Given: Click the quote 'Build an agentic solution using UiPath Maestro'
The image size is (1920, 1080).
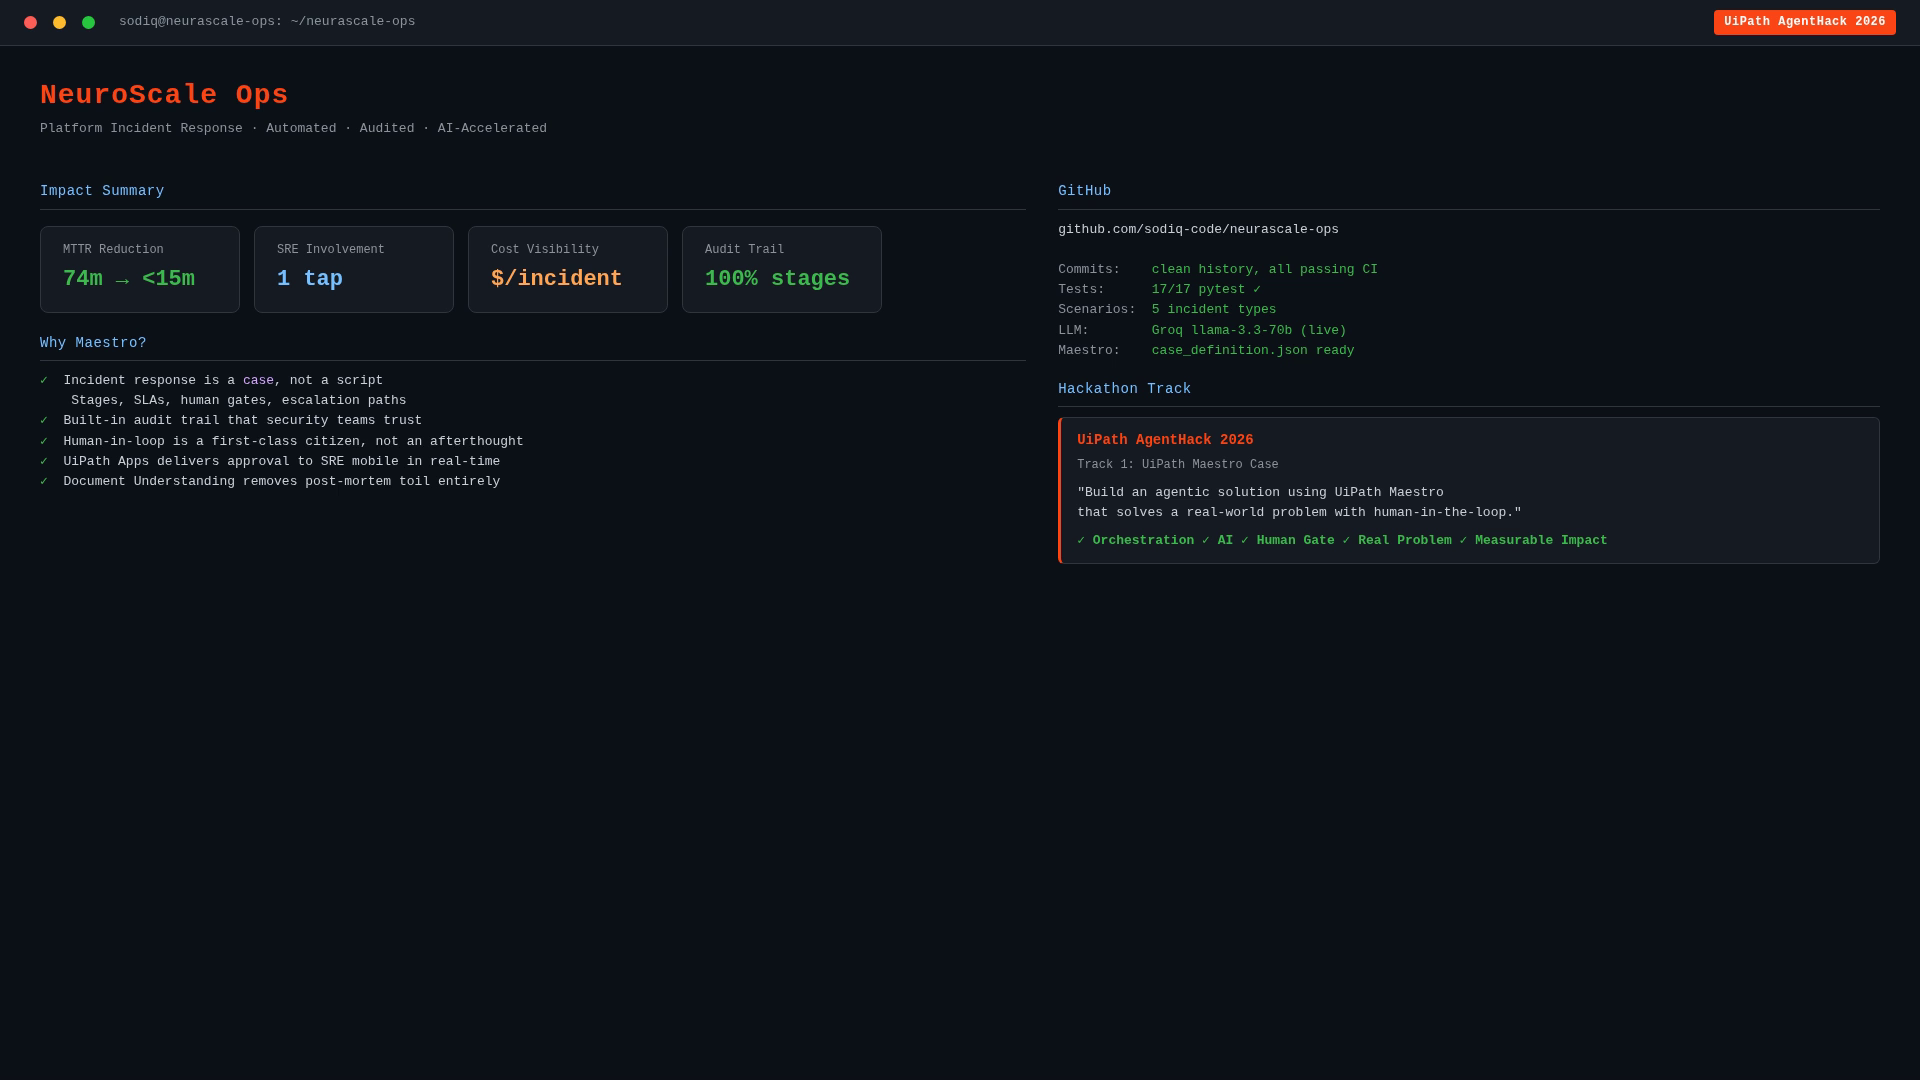Looking at the screenshot, I should pos(1260,493).
